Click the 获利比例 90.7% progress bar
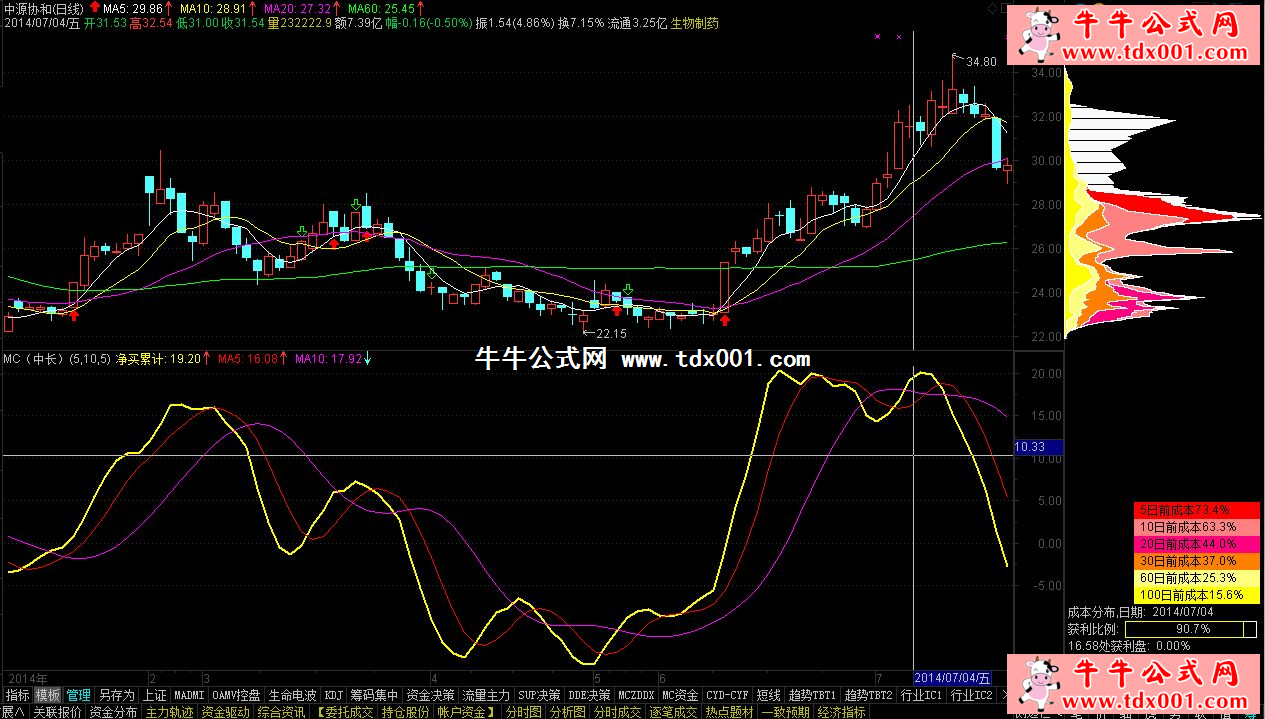1265x719 pixels. (1190, 629)
